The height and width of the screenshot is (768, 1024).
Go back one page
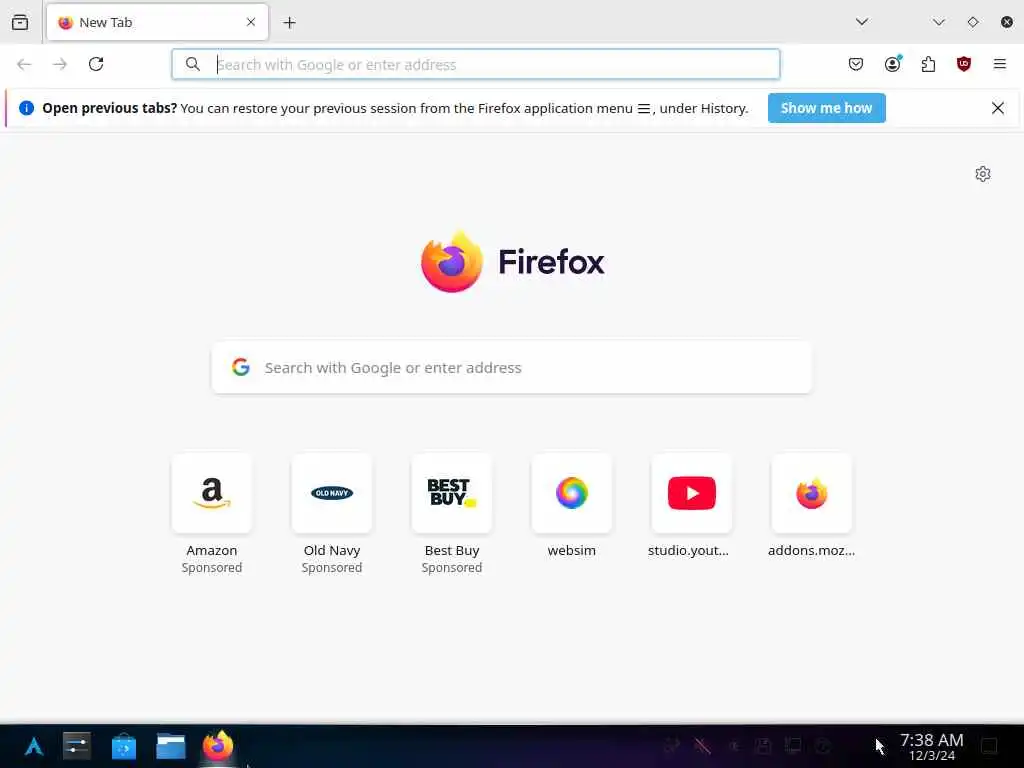click(x=24, y=64)
